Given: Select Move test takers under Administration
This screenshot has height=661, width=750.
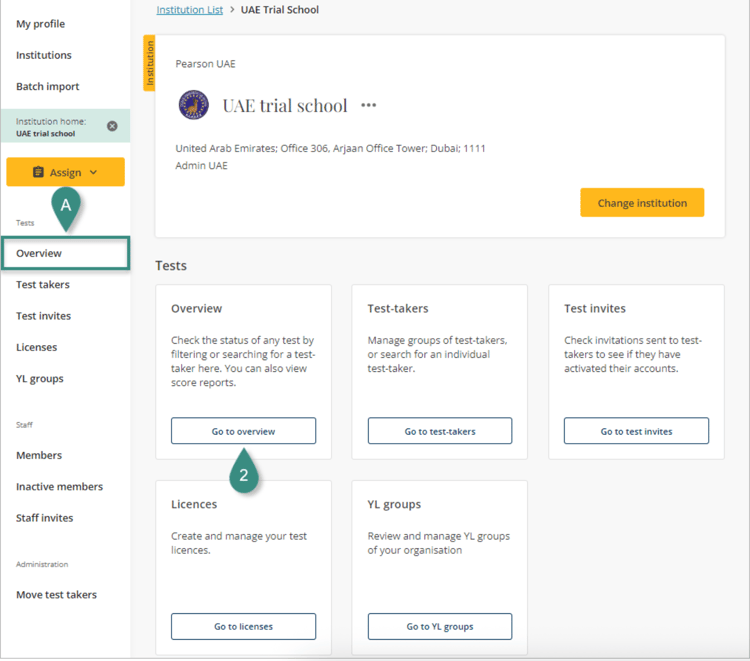Looking at the screenshot, I should (56, 595).
